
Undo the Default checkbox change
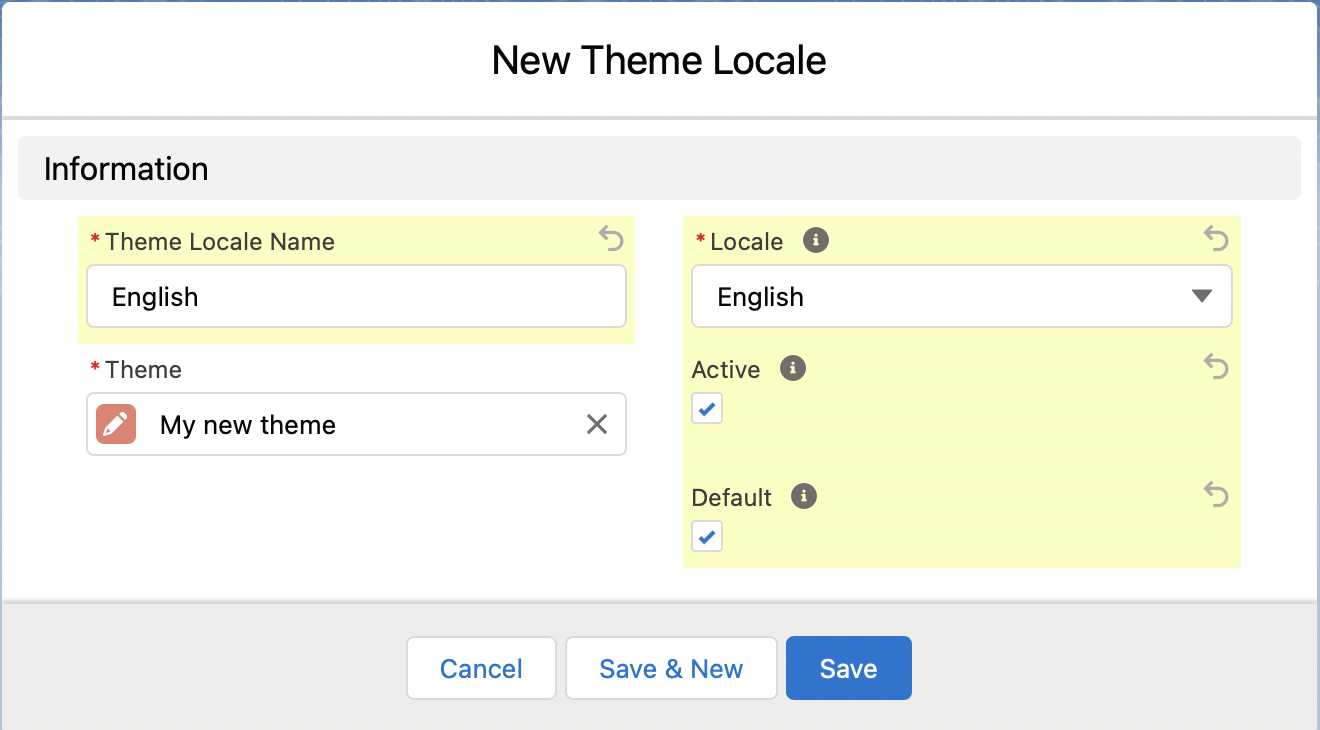(1215, 495)
